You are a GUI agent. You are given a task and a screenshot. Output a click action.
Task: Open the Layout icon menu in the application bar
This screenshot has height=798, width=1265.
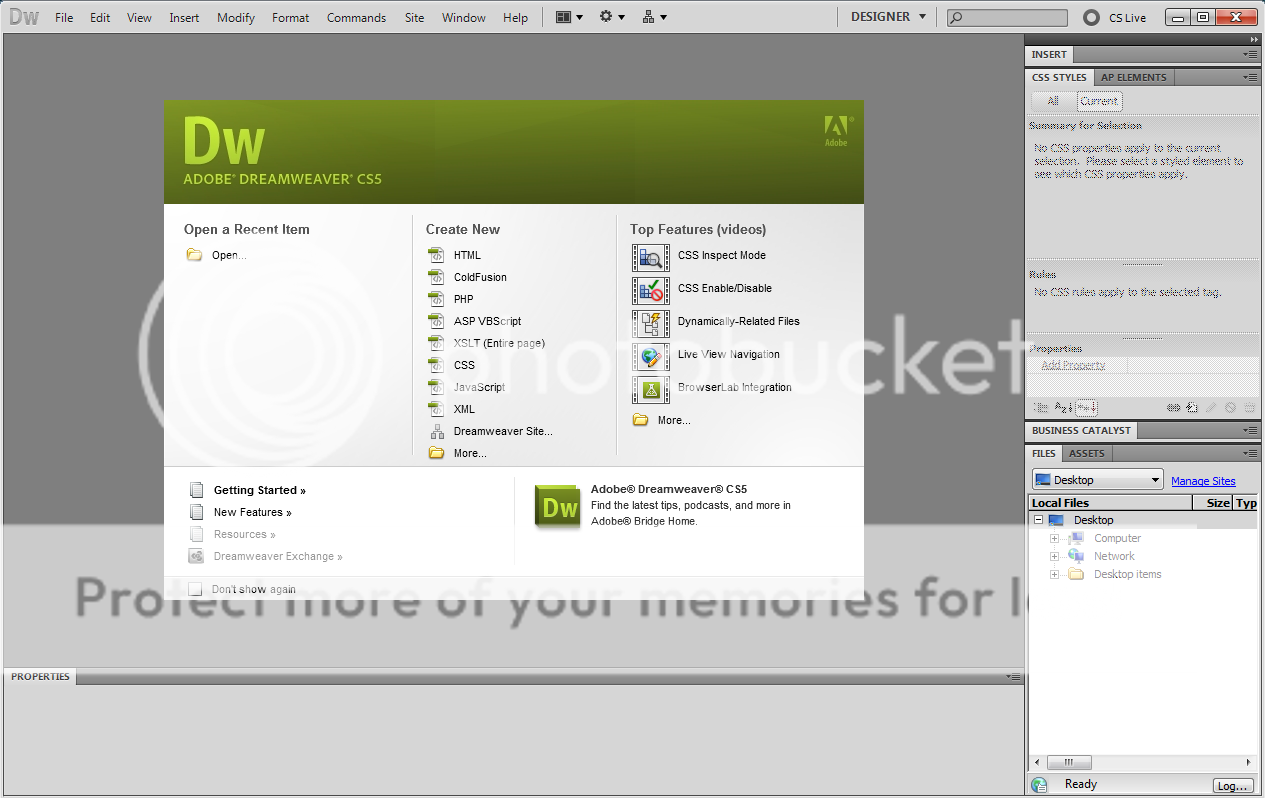point(568,17)
